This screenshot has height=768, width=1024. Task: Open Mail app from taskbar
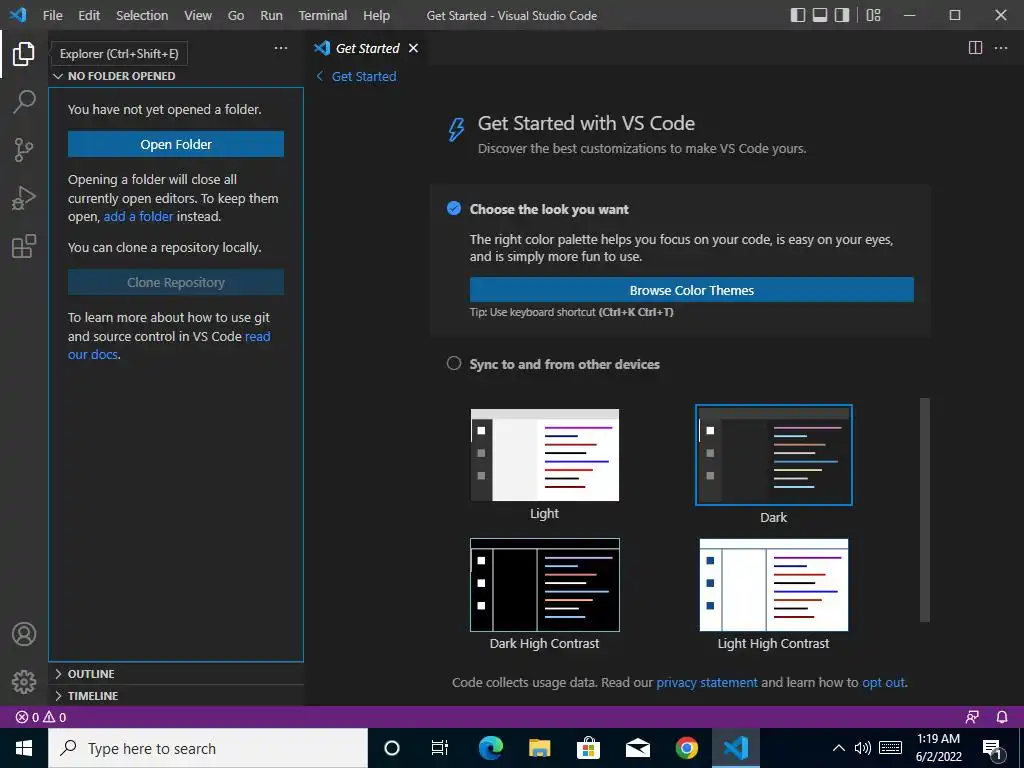pos(637,748)
